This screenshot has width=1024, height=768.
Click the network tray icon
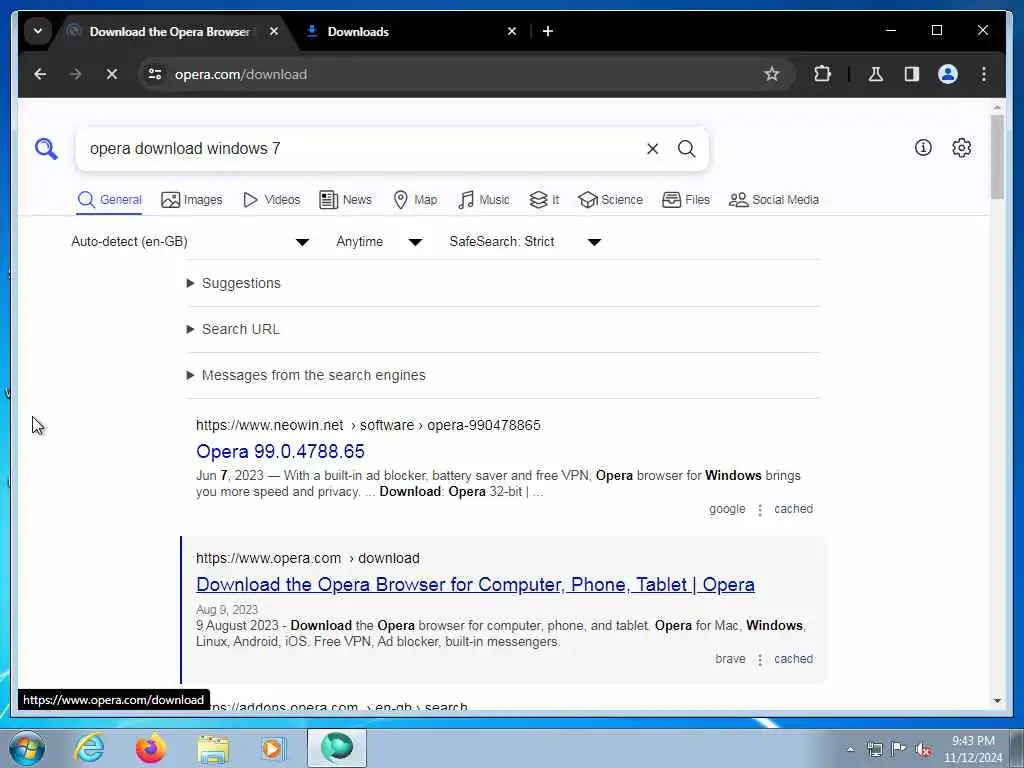click(x=874, y=750)
